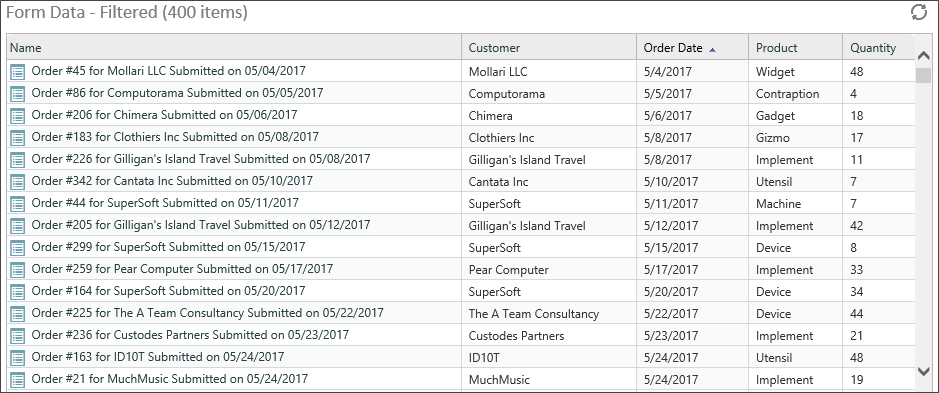Click the form icon for Order #21
Image resolution: width=939 pixels, height=393 pixels.
coord(18,379)
